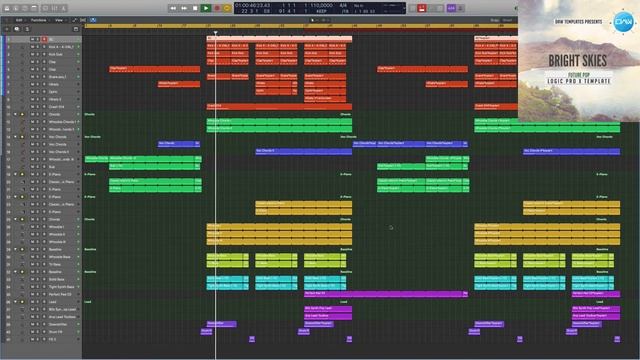Click the red-highlighted mode button right of the LCD
The image size is (640, 360).
(422, 8)
